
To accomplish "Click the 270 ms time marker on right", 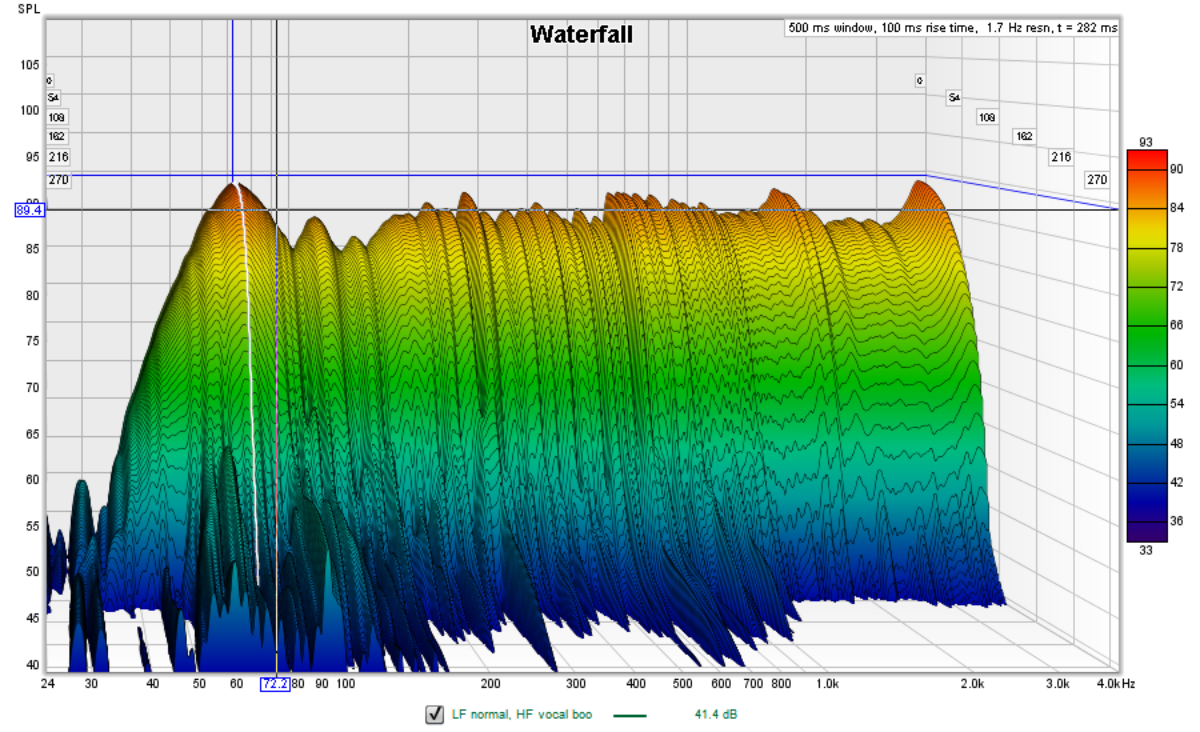I will [1097, 180].
